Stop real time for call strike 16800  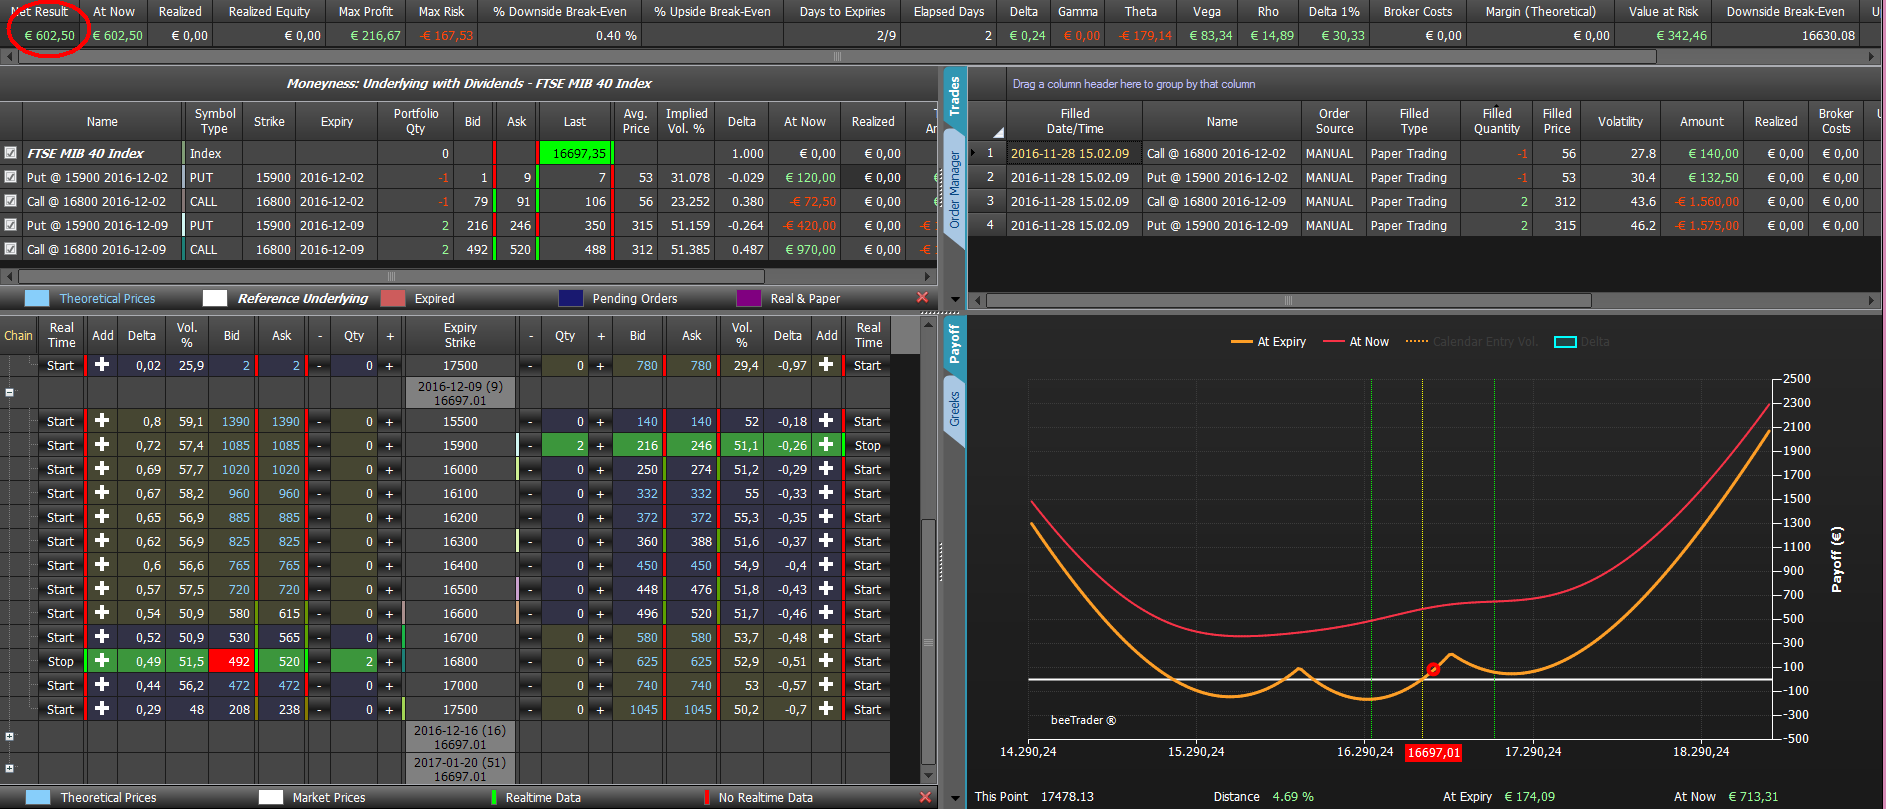60,662
